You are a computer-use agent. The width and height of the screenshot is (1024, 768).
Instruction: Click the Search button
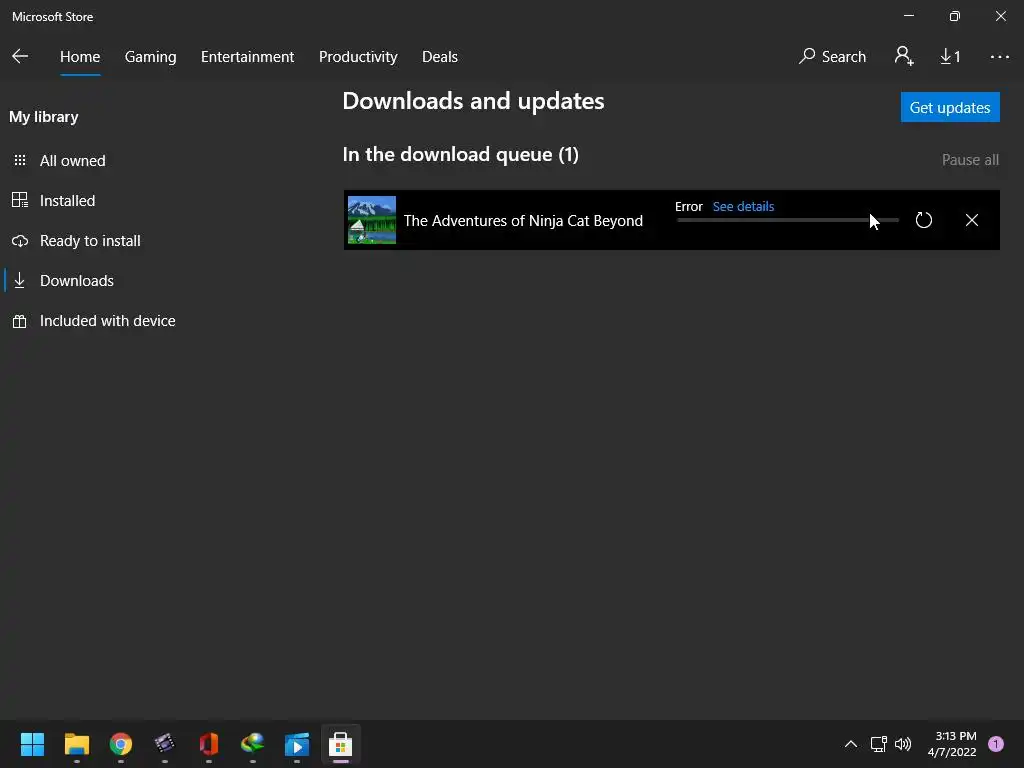pos(832,57)
